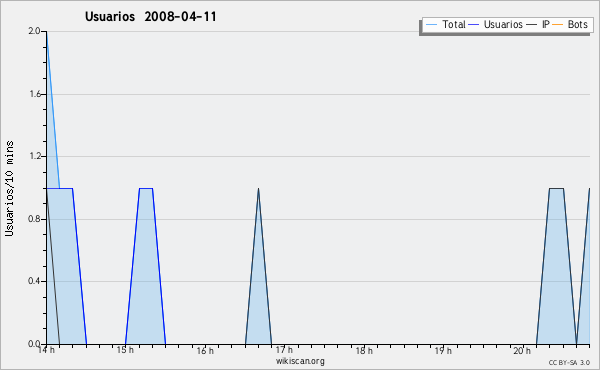Click the CC BY-SA 3.0 license text
This screenshot has width=600, height=370.
(x=569, y=362)
